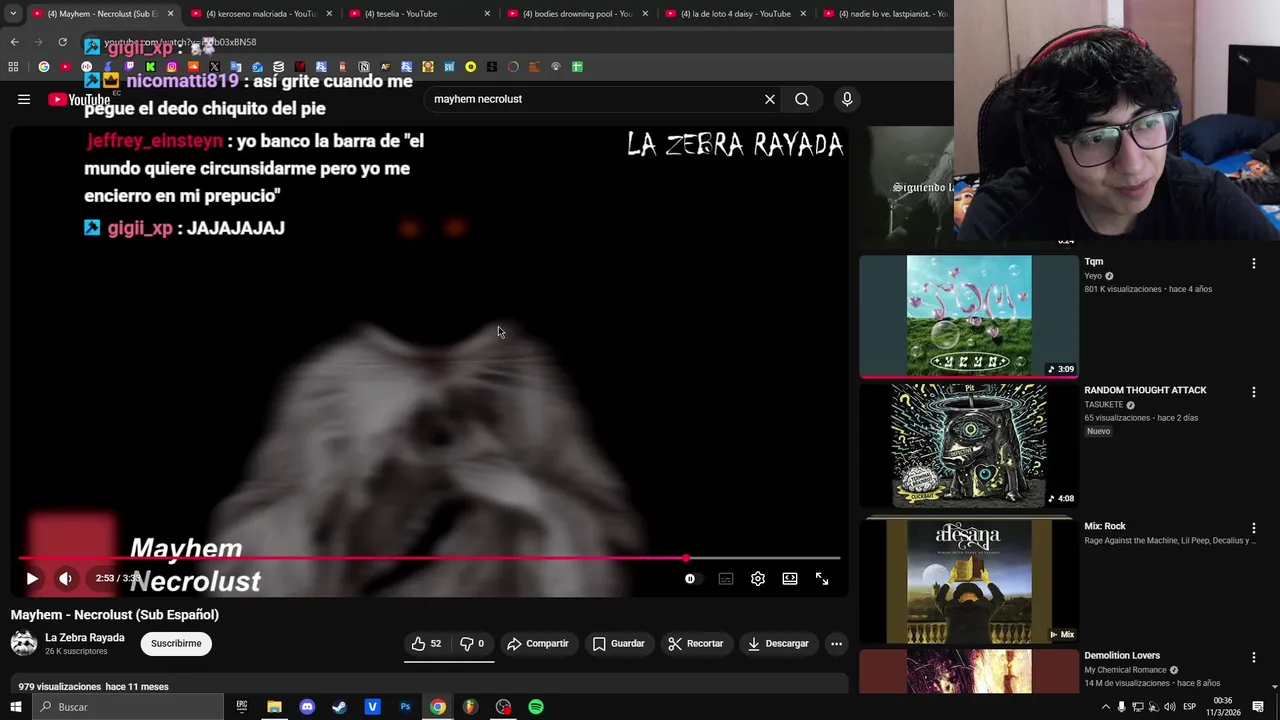Screen dimensions: 1280x720
Task: Open more actions menu below video
Action: 837,643
